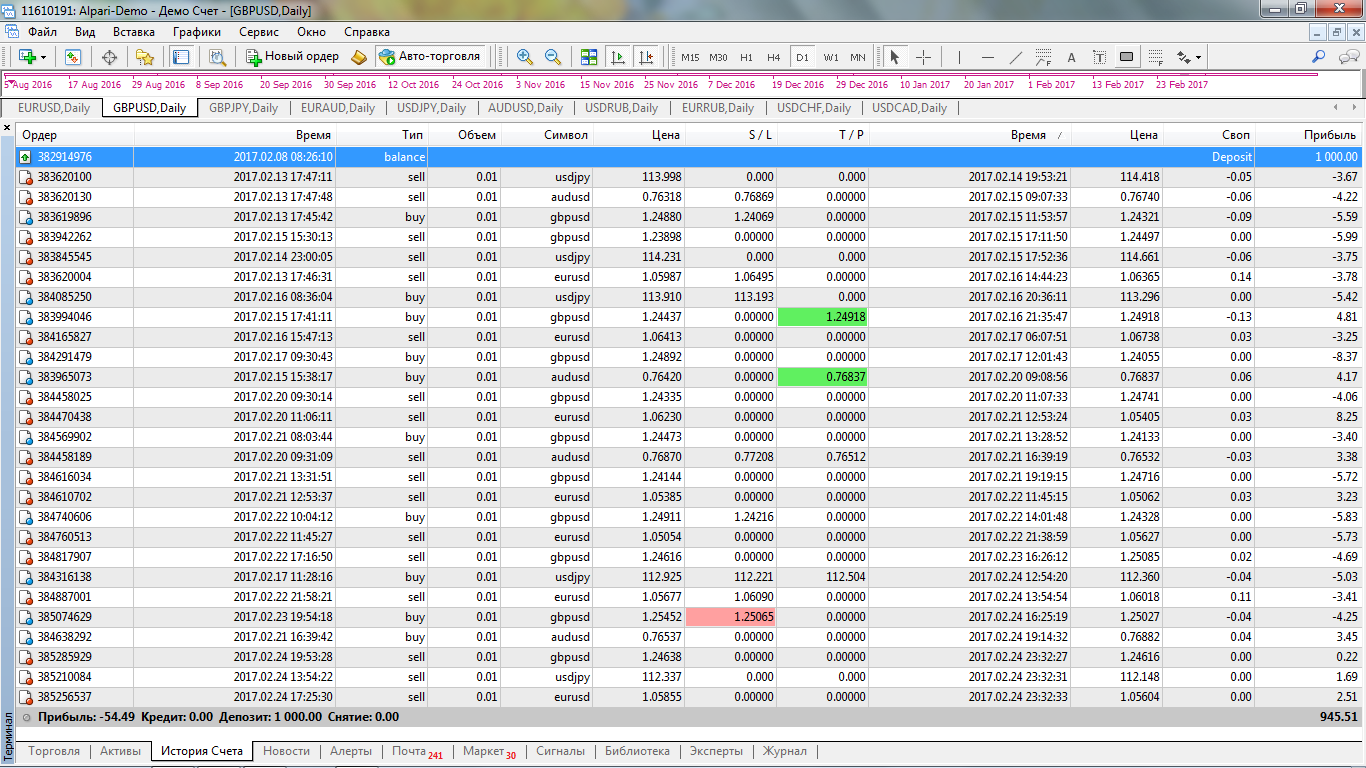Zoom out the chart with magnifier minus
The width and height of the screenshot is (1366, 768).
[x=553, y=57]
